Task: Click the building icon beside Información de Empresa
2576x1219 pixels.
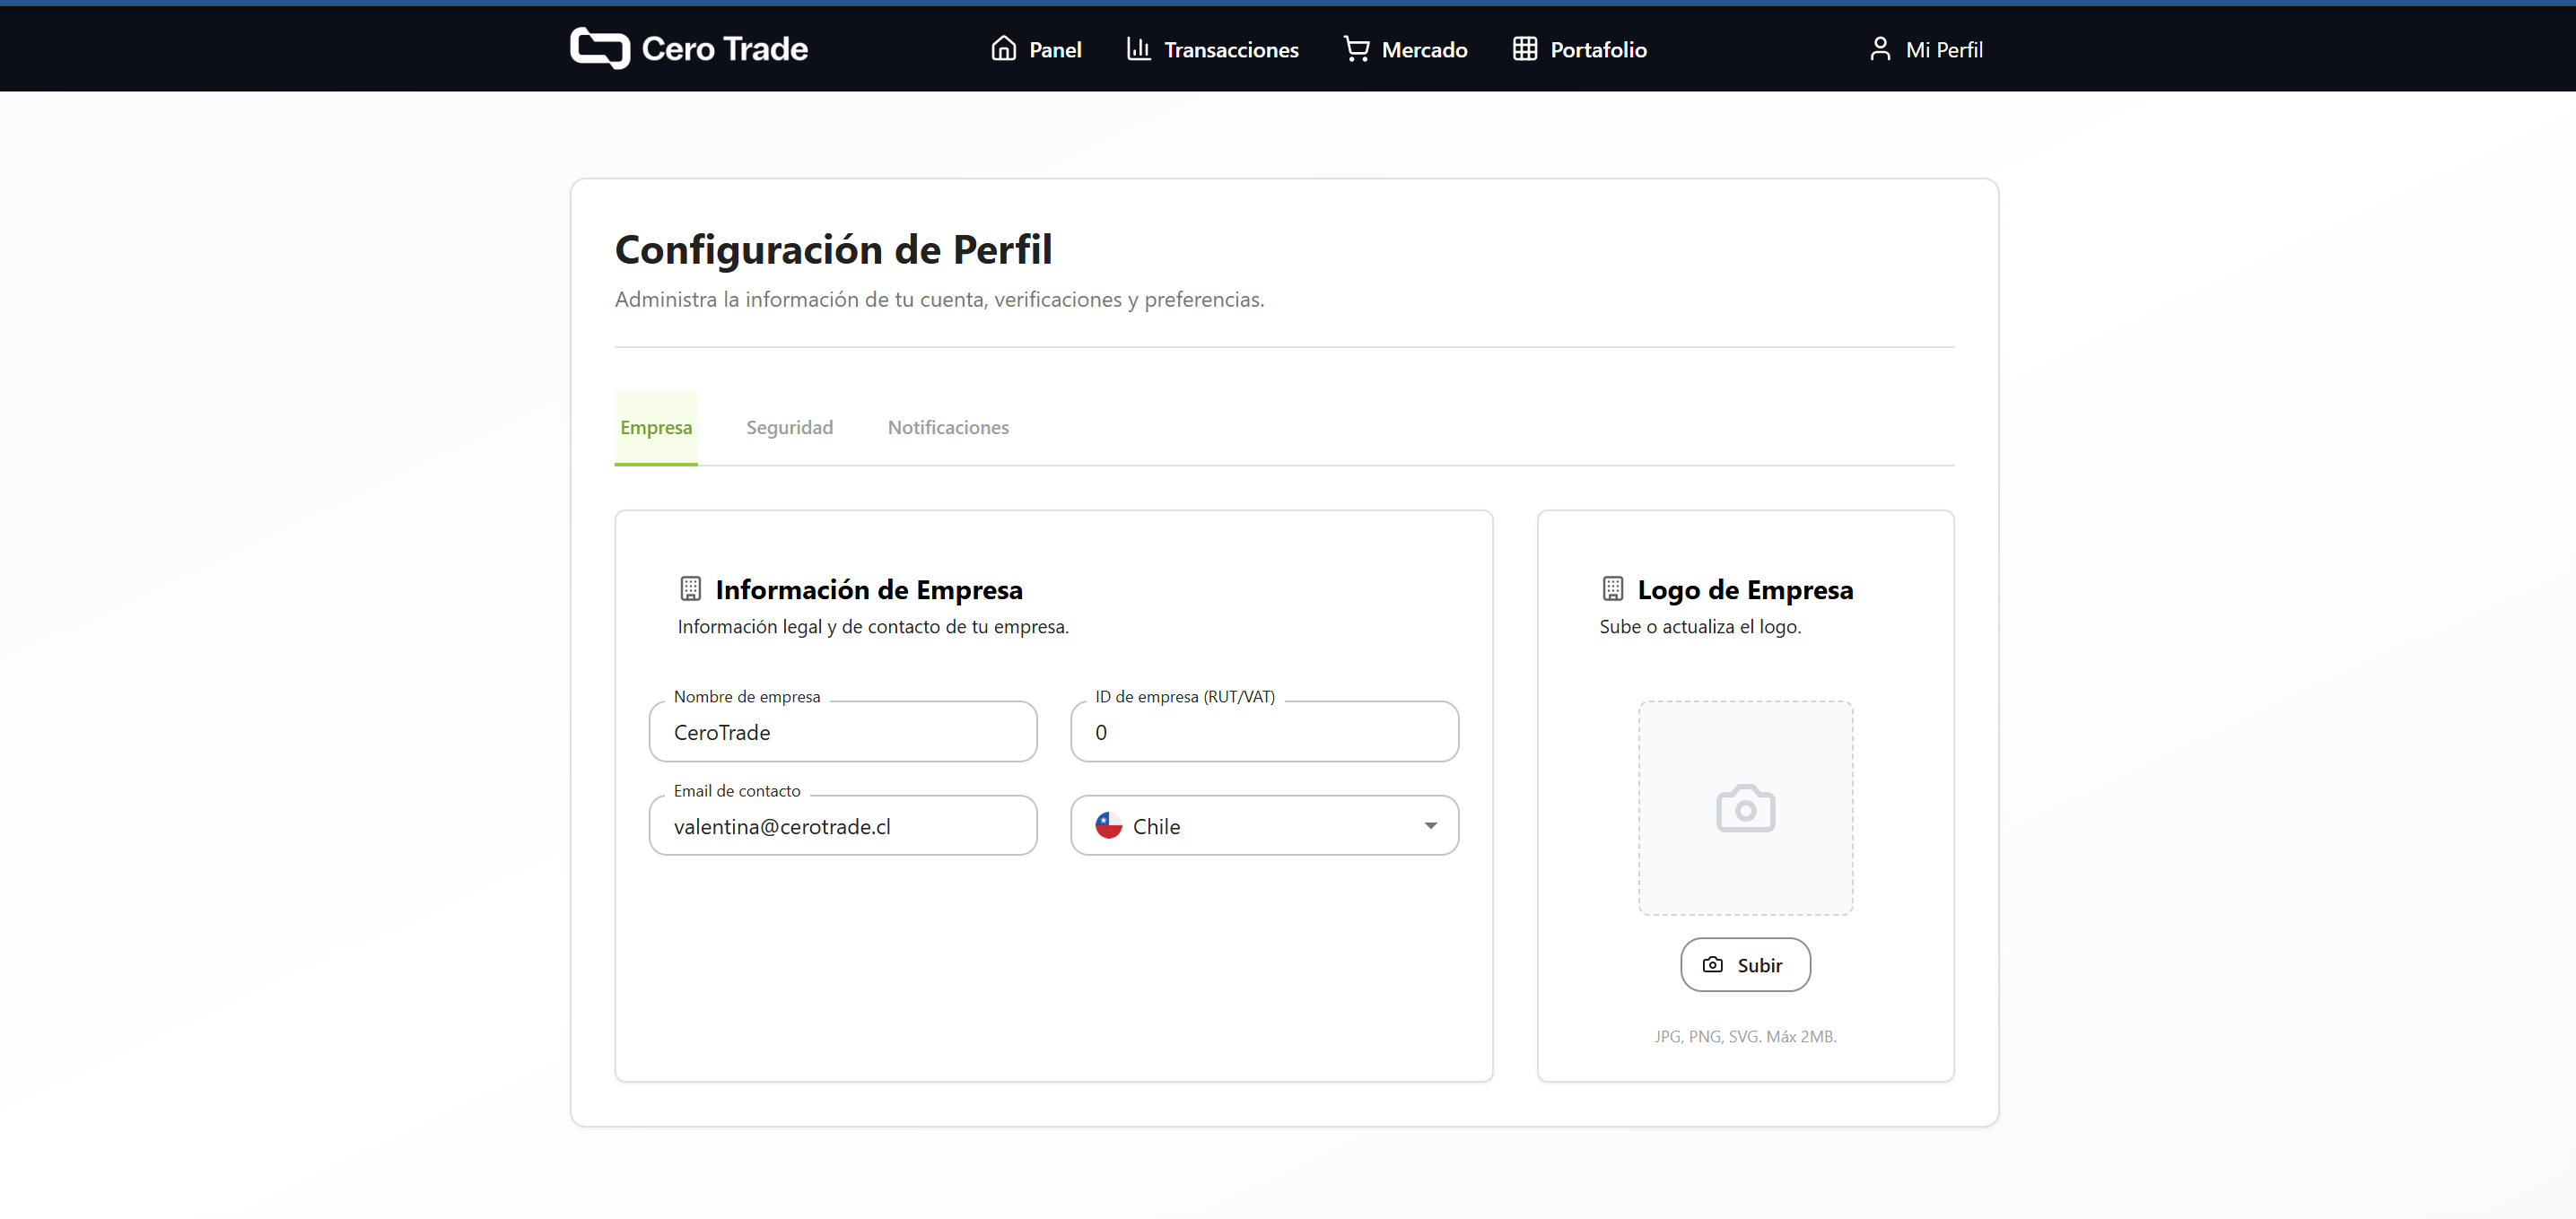Action: coord(691,588)
